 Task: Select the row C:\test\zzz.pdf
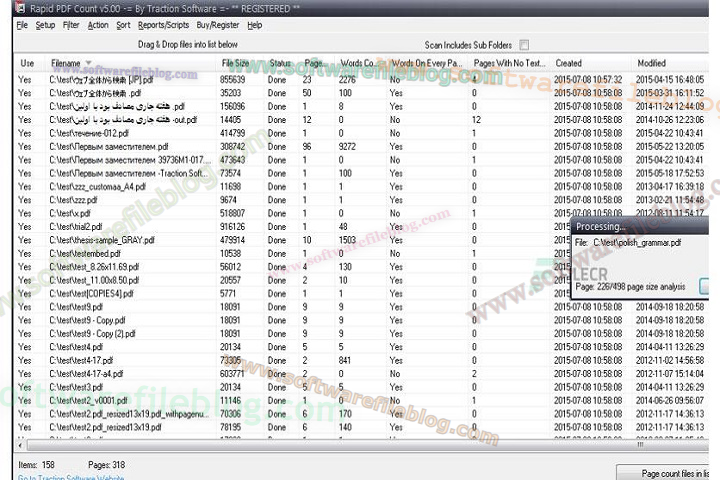point(362,200)
